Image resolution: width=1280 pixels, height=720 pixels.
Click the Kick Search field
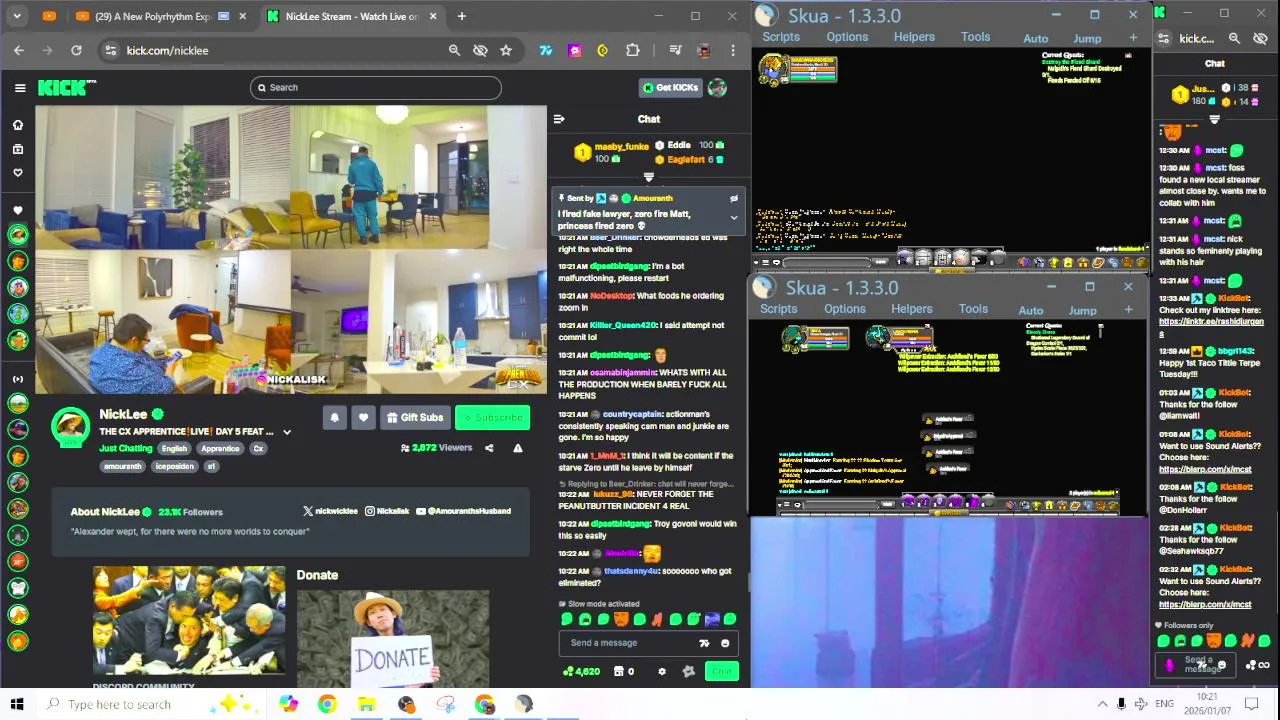(375, 88)
